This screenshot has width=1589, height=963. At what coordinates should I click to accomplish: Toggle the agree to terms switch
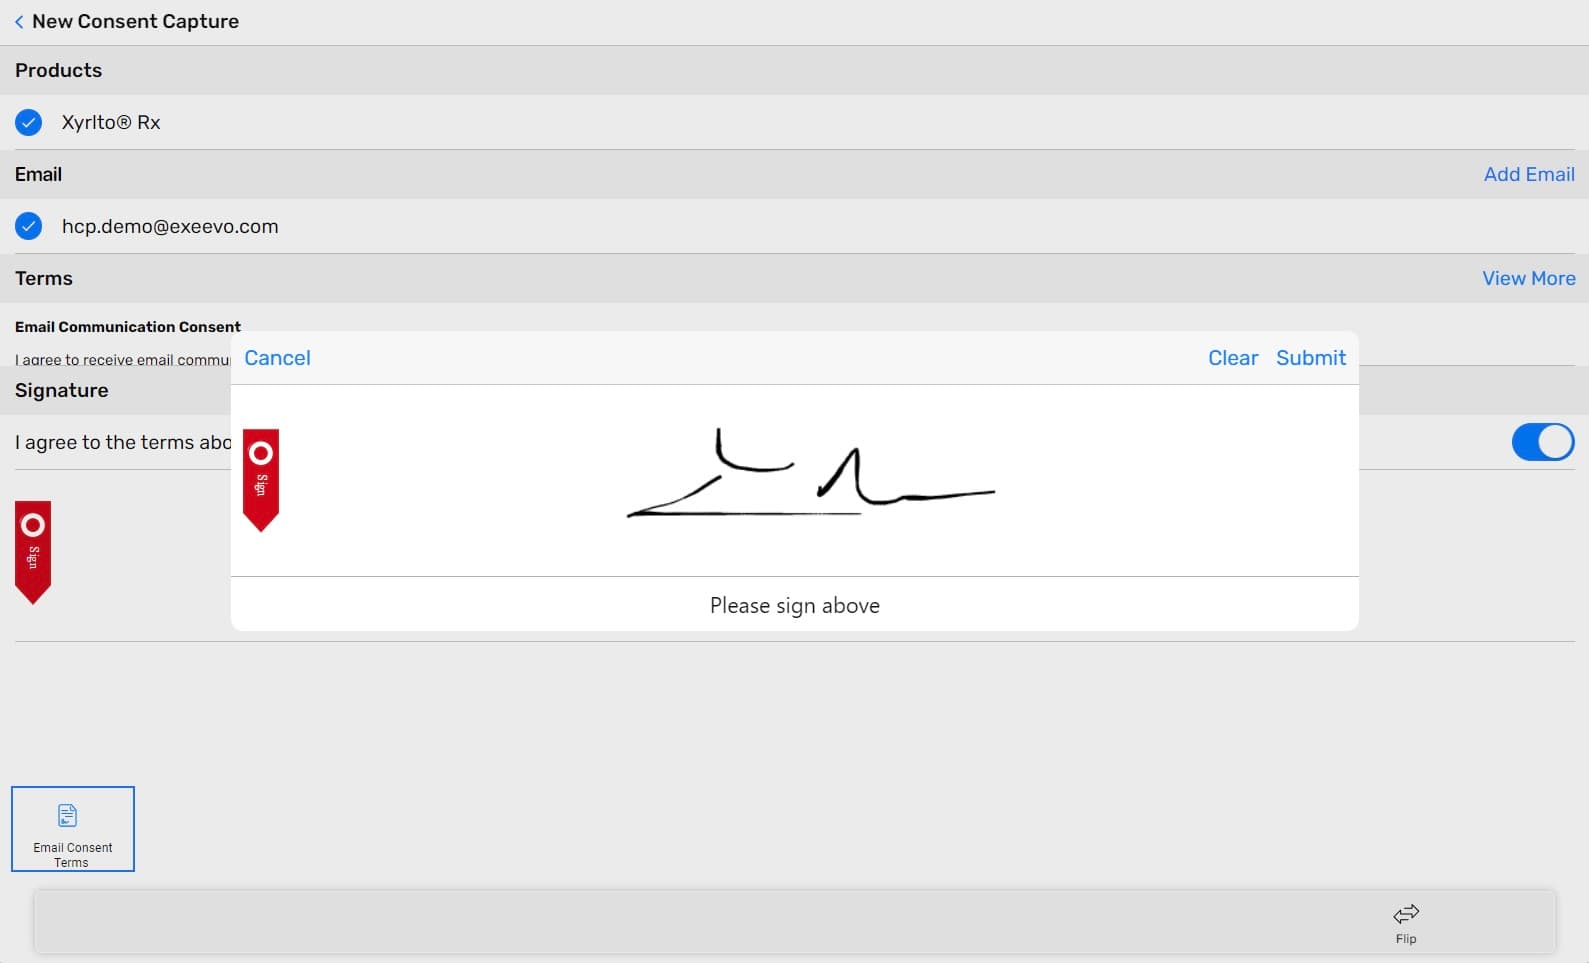click(x=1542, y=442)
